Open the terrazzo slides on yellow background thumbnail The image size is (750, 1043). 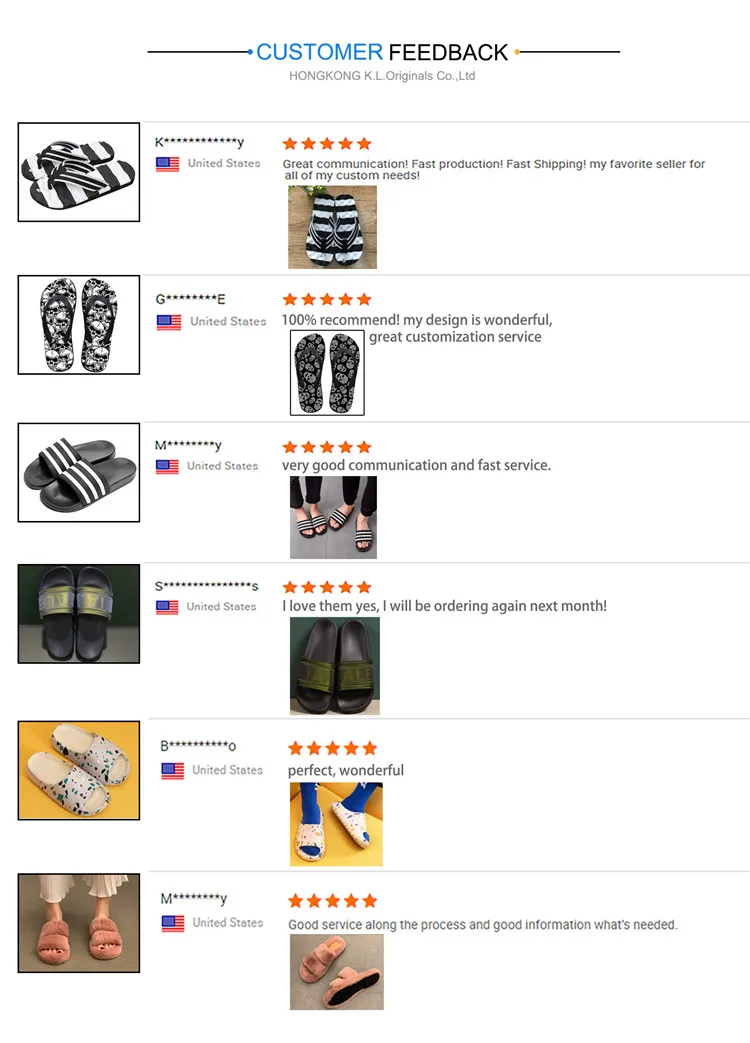pyautogui.click(x=78, y=770)
